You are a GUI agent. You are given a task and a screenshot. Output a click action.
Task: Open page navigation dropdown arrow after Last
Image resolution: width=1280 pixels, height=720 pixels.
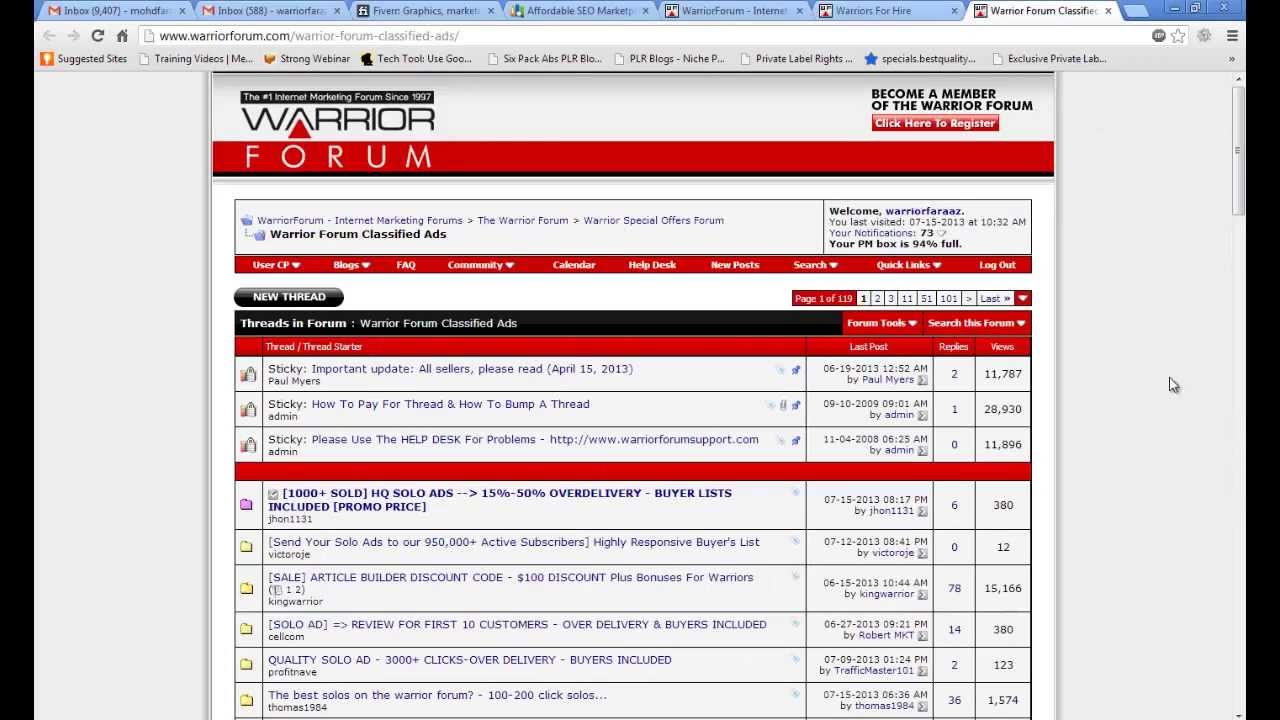1022,299
